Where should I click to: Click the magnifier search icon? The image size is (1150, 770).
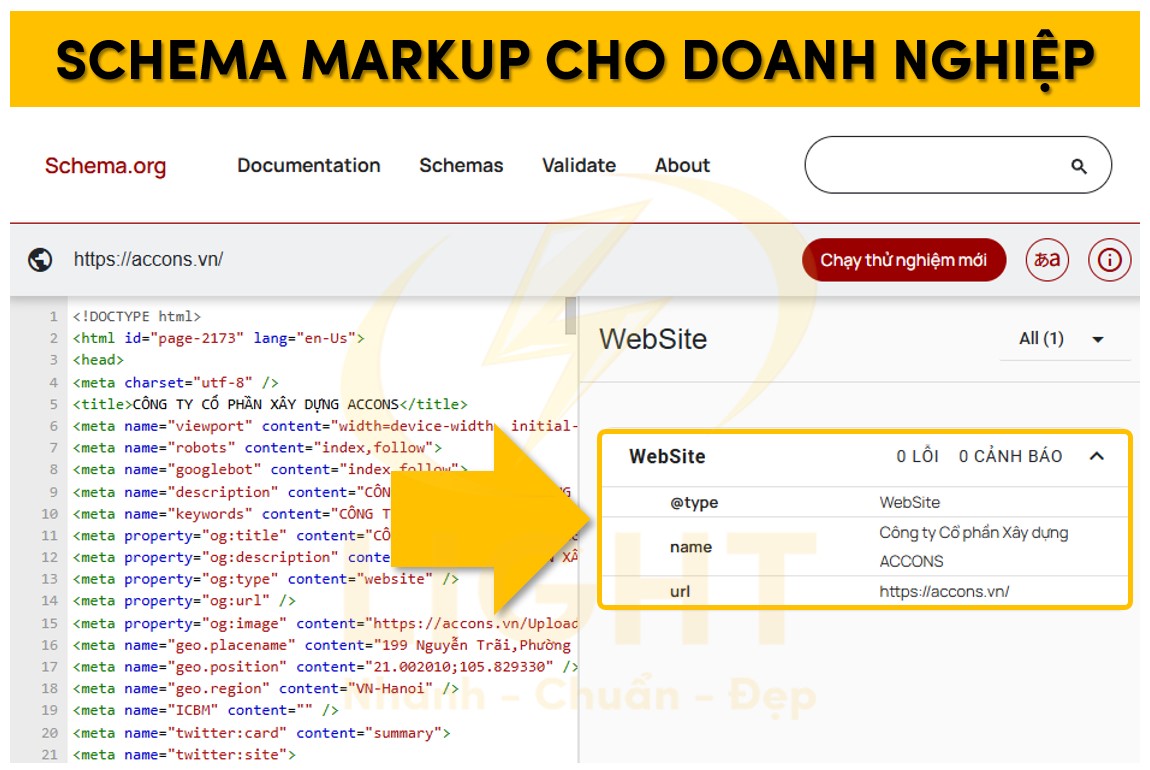click(1078, 166)
